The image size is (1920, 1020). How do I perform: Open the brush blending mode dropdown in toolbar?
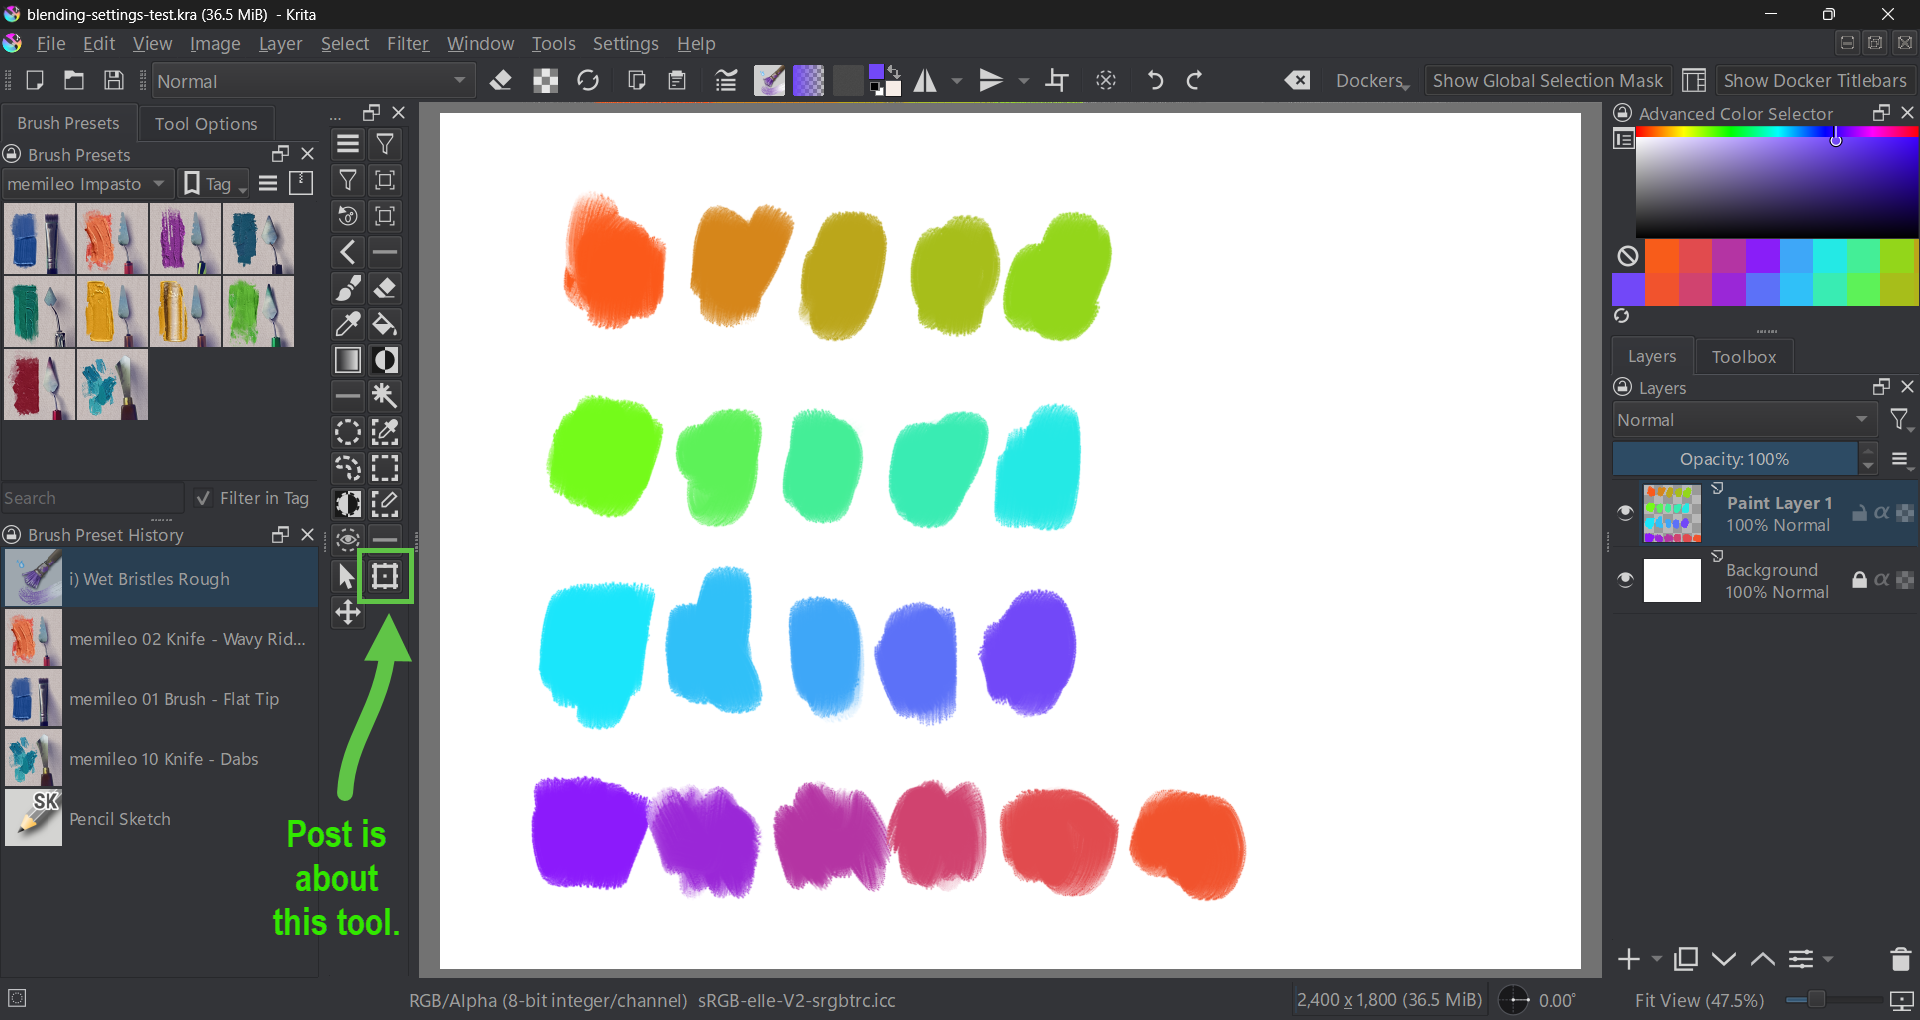[x=312, y=81]
